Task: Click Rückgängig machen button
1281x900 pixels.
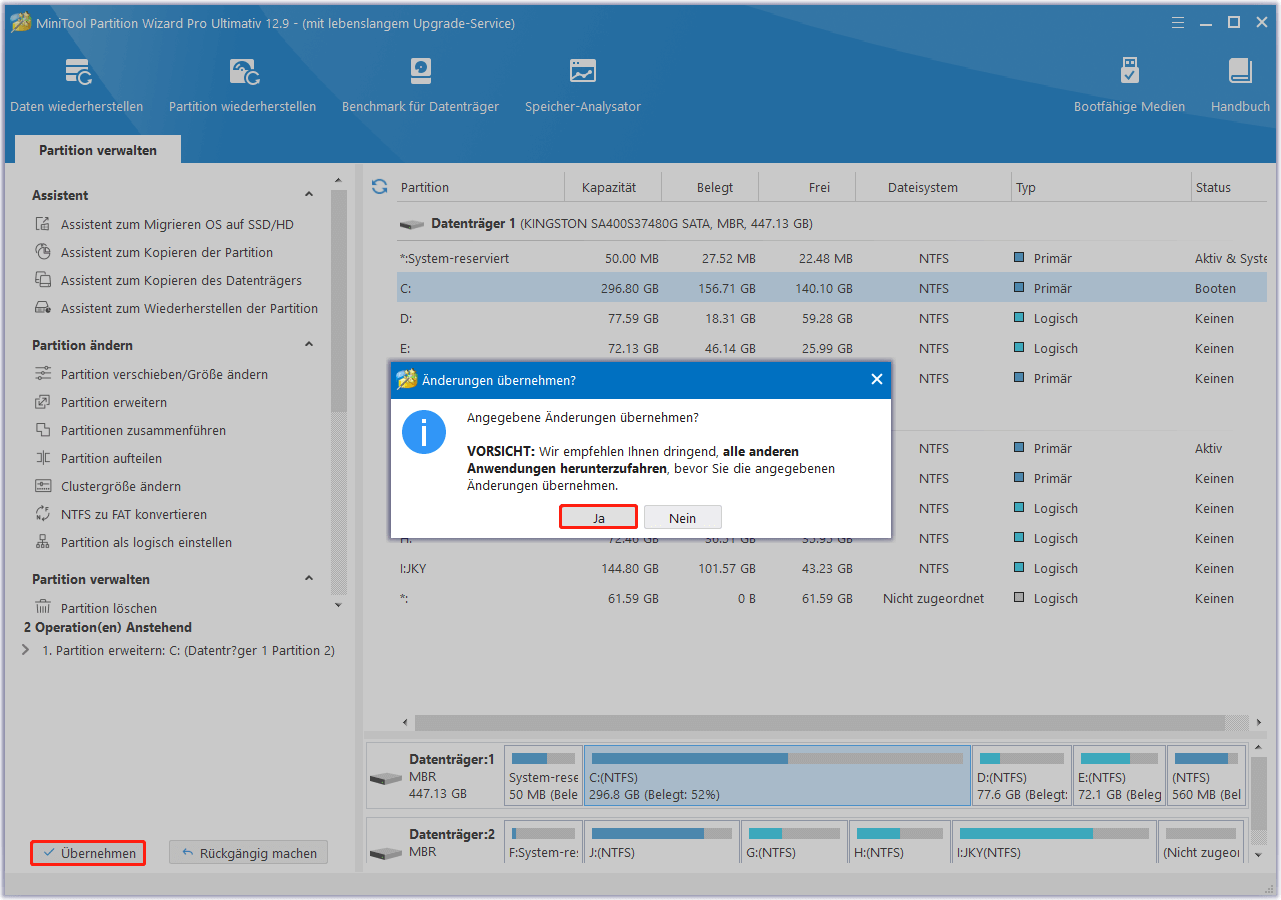Action: [x=248, y=853]
